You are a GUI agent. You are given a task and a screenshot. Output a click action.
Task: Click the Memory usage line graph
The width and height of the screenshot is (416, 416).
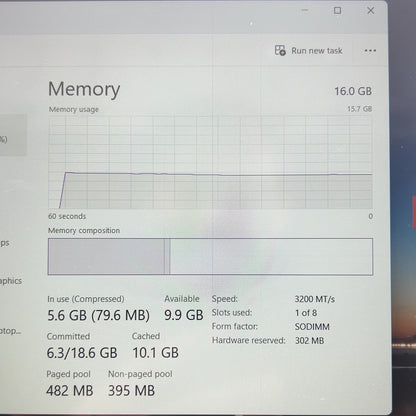point(210,162)
